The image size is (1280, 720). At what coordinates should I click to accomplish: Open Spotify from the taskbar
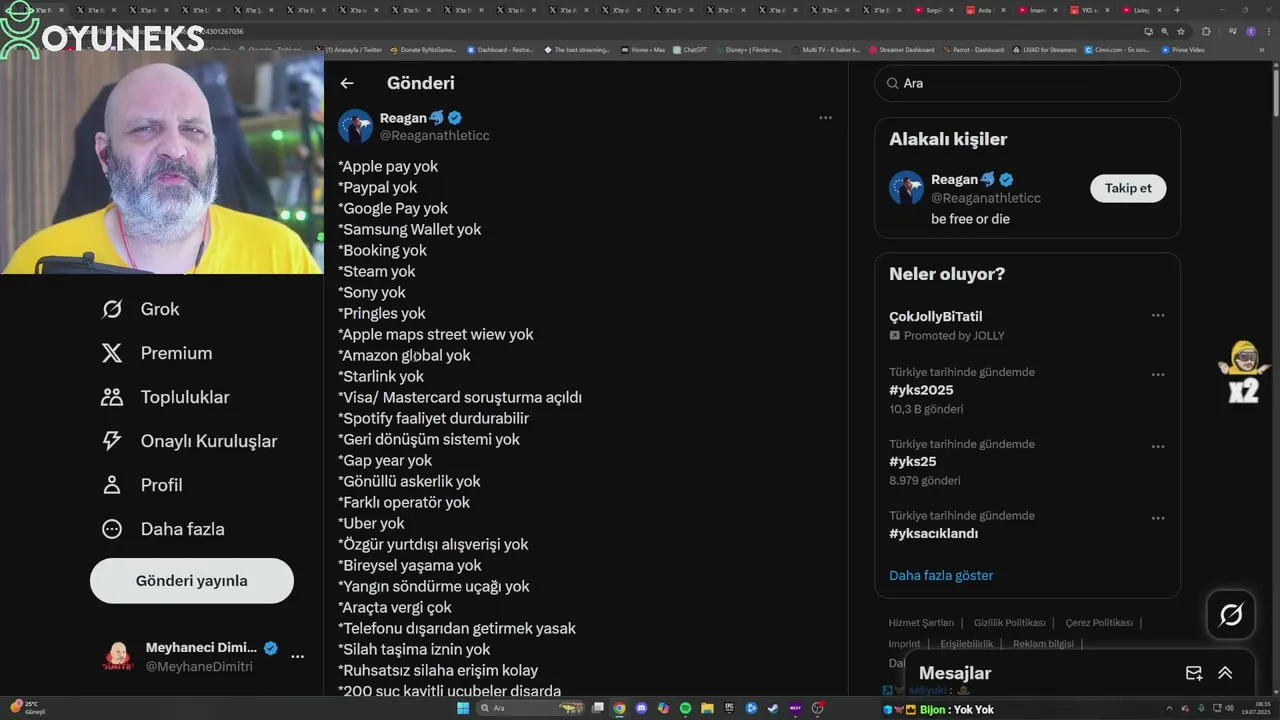(685, 708)
